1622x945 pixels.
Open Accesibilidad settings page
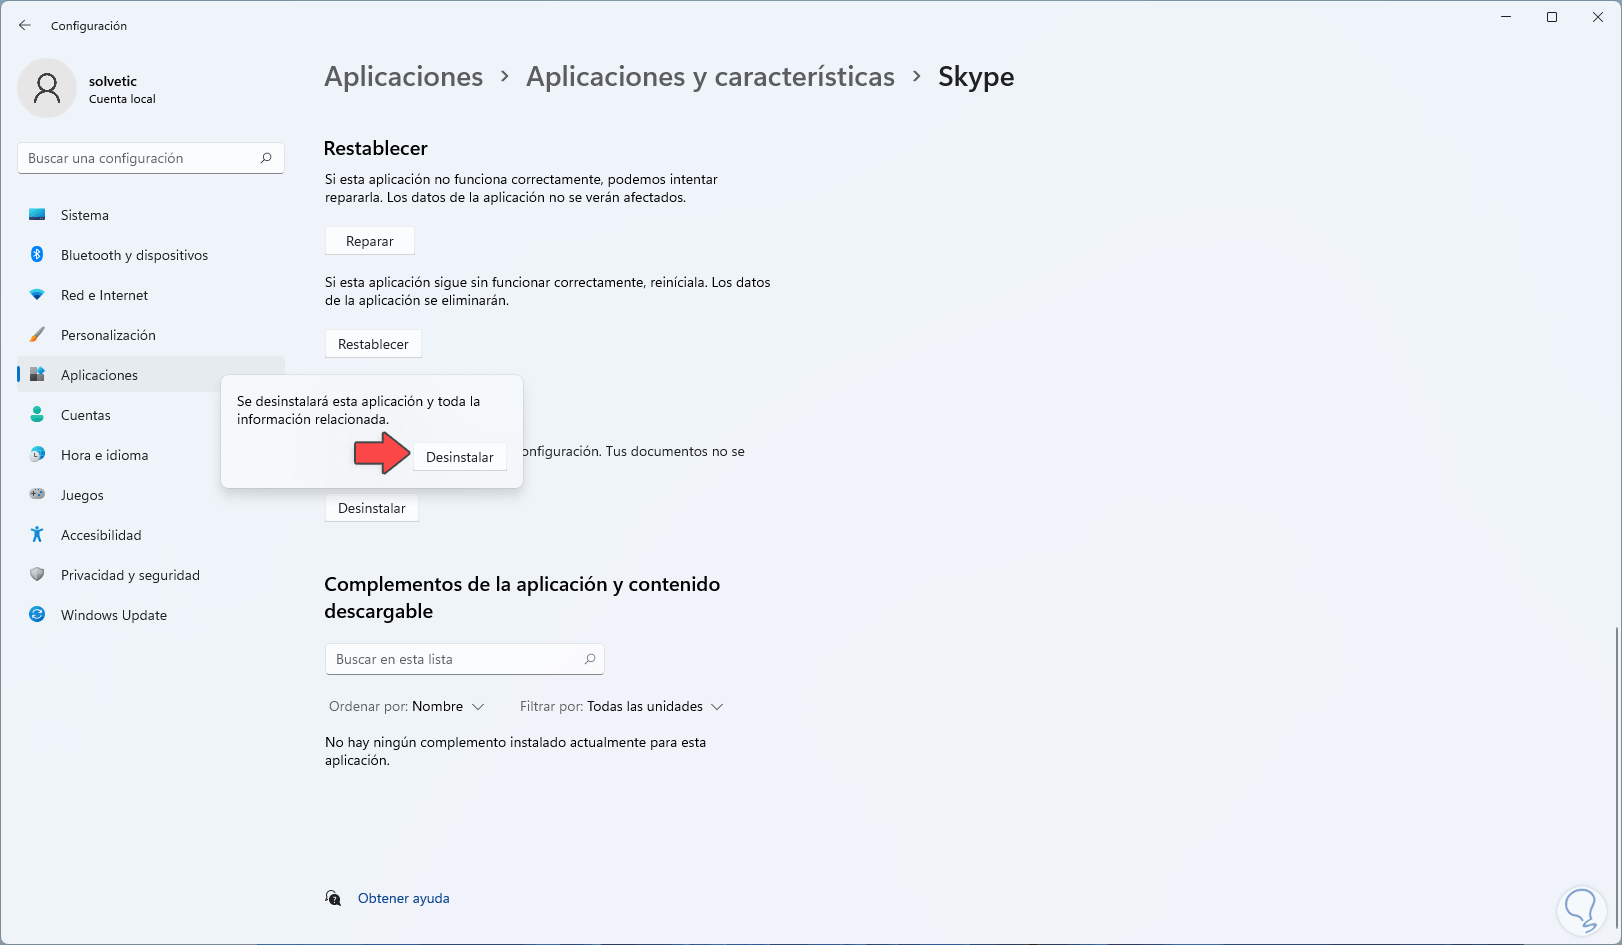(x=151, y=535)
